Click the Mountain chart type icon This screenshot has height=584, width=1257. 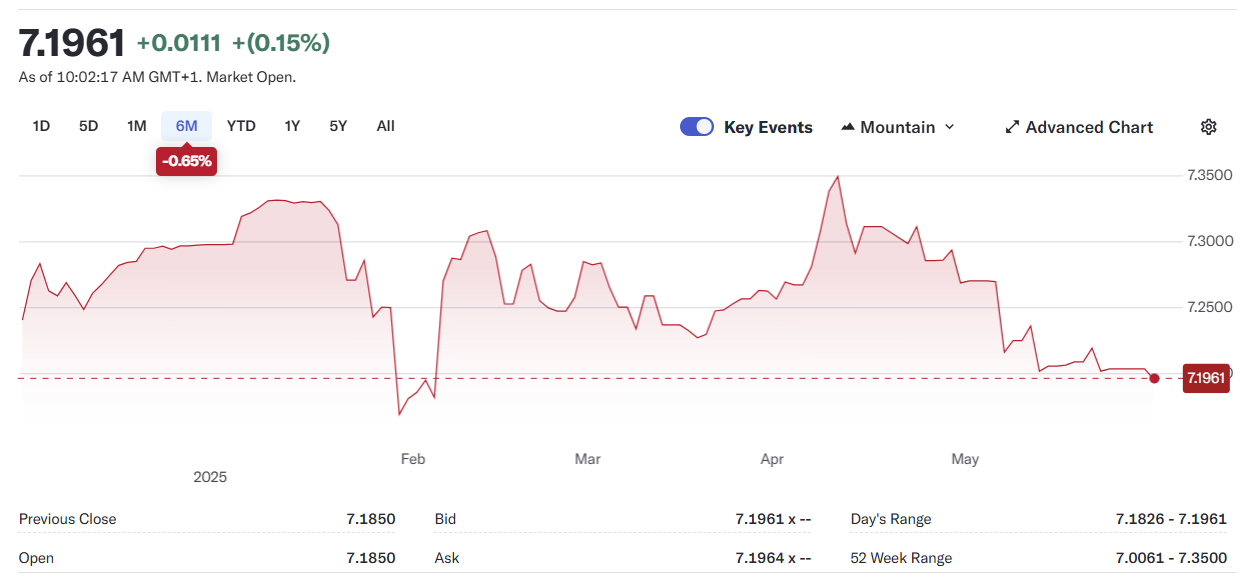(848, 127)
